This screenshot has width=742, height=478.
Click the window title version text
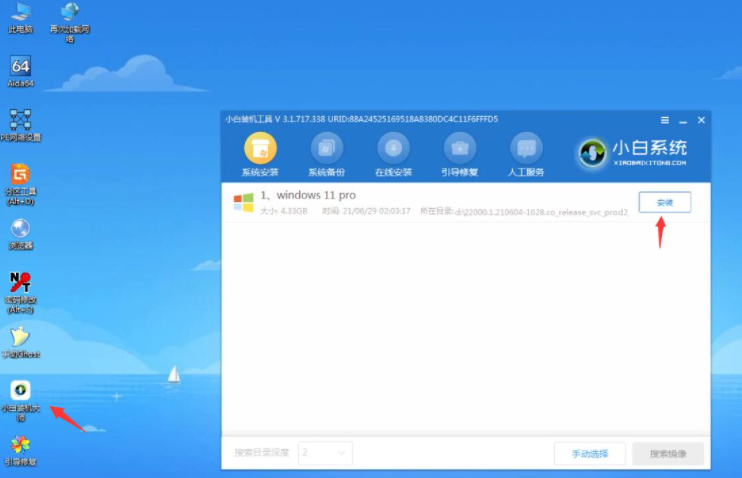tap(362, 119)
